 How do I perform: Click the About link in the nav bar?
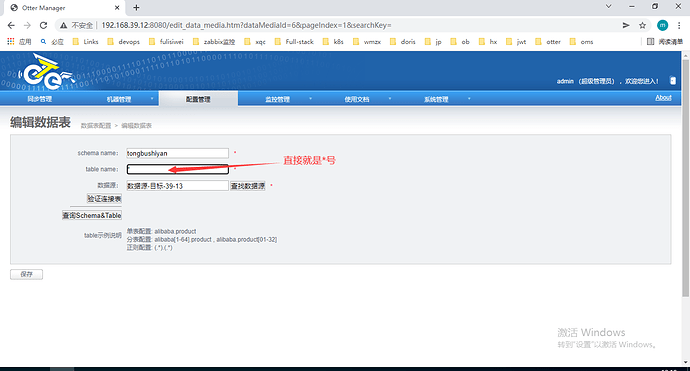663,98
